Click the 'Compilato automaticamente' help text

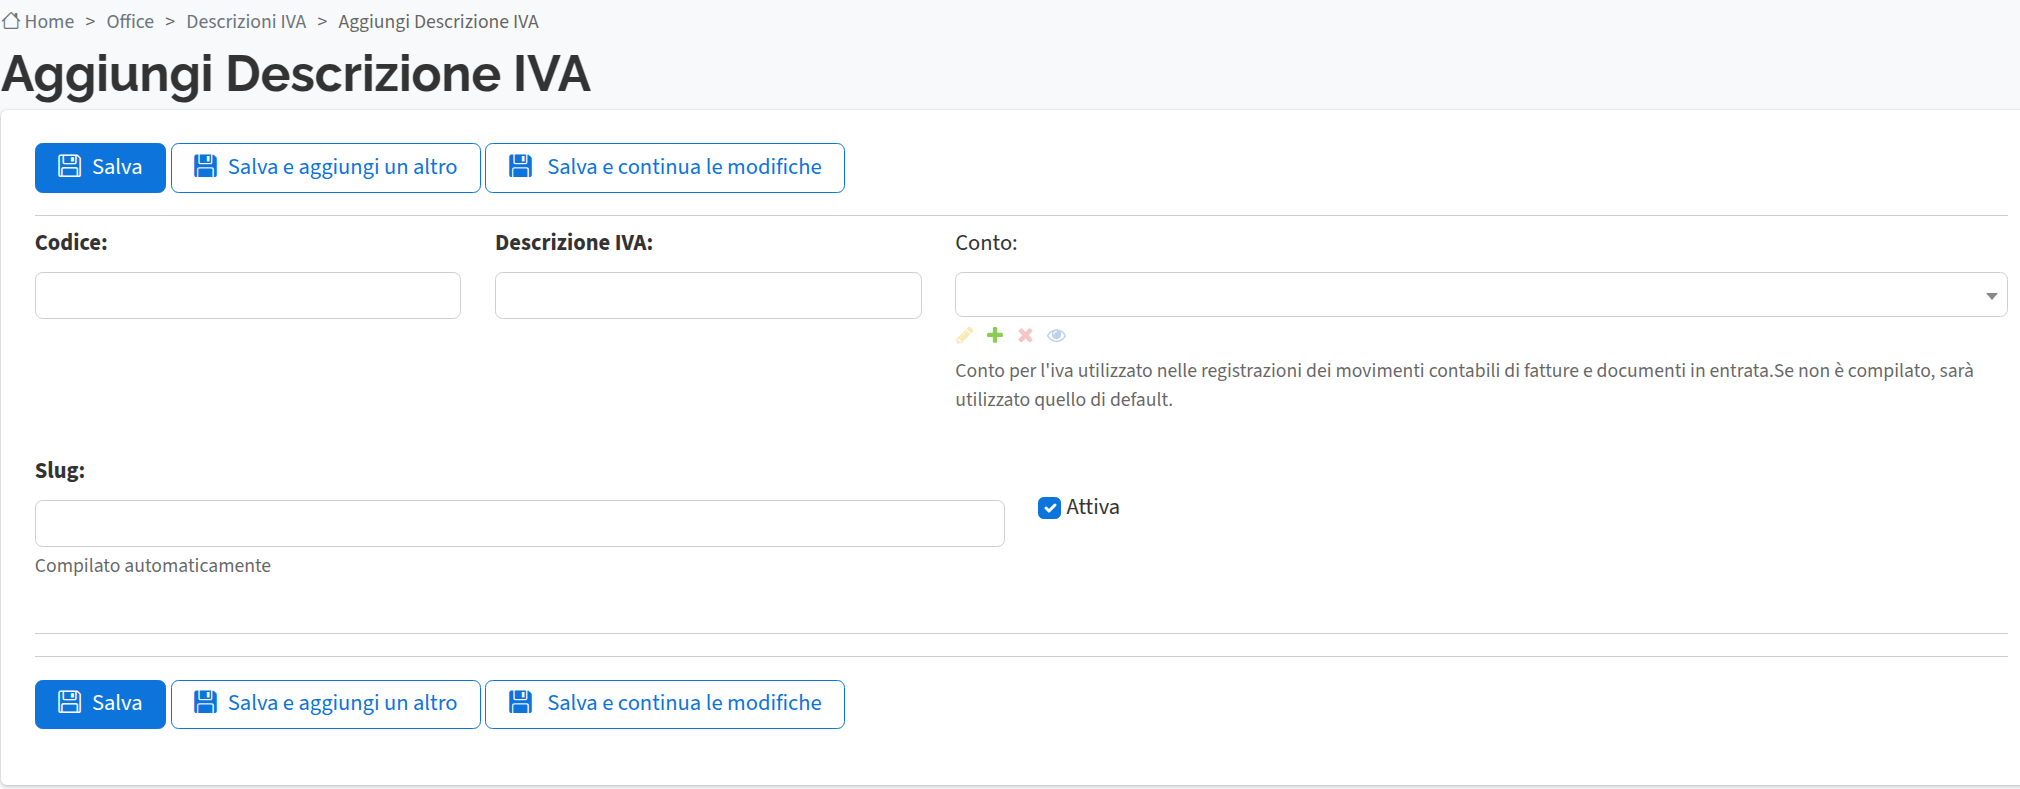coord(153,566)
